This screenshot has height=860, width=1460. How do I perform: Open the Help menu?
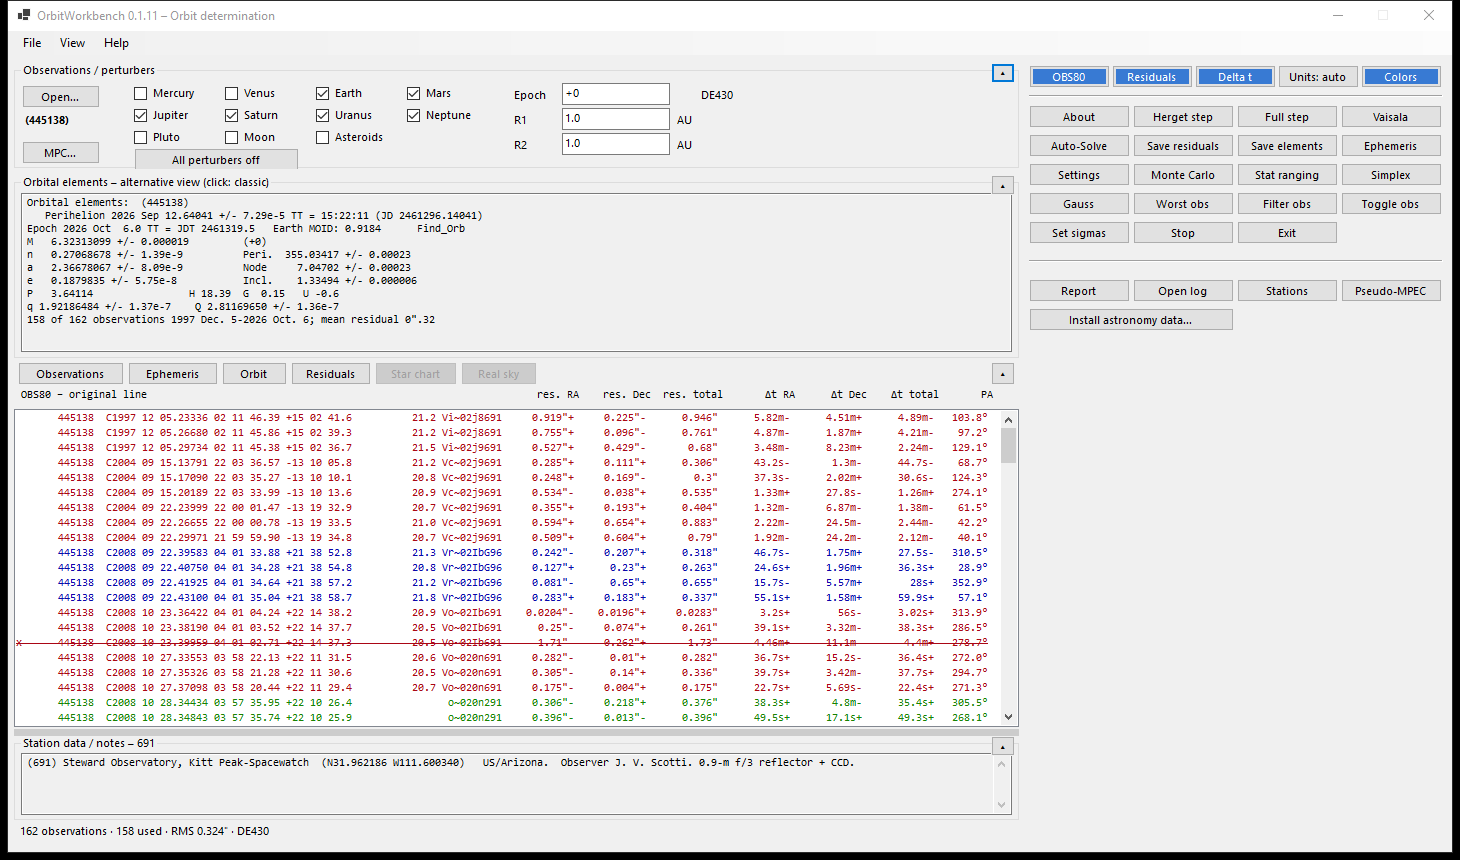coord(116,43)
